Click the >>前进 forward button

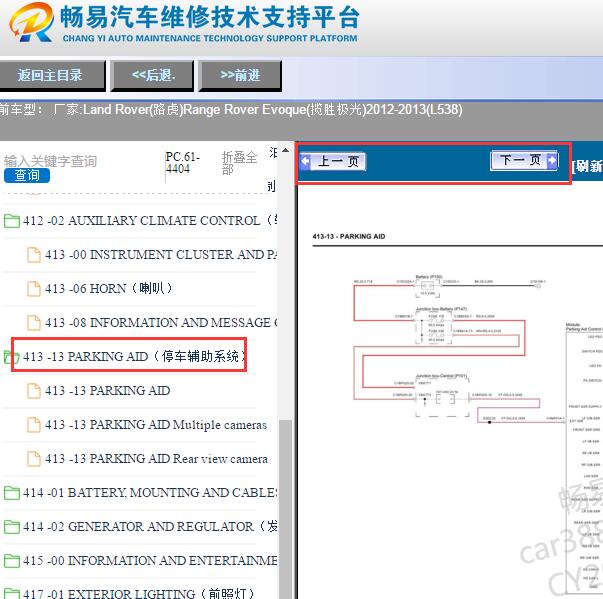pyautogui.click(x=240, y=75)
